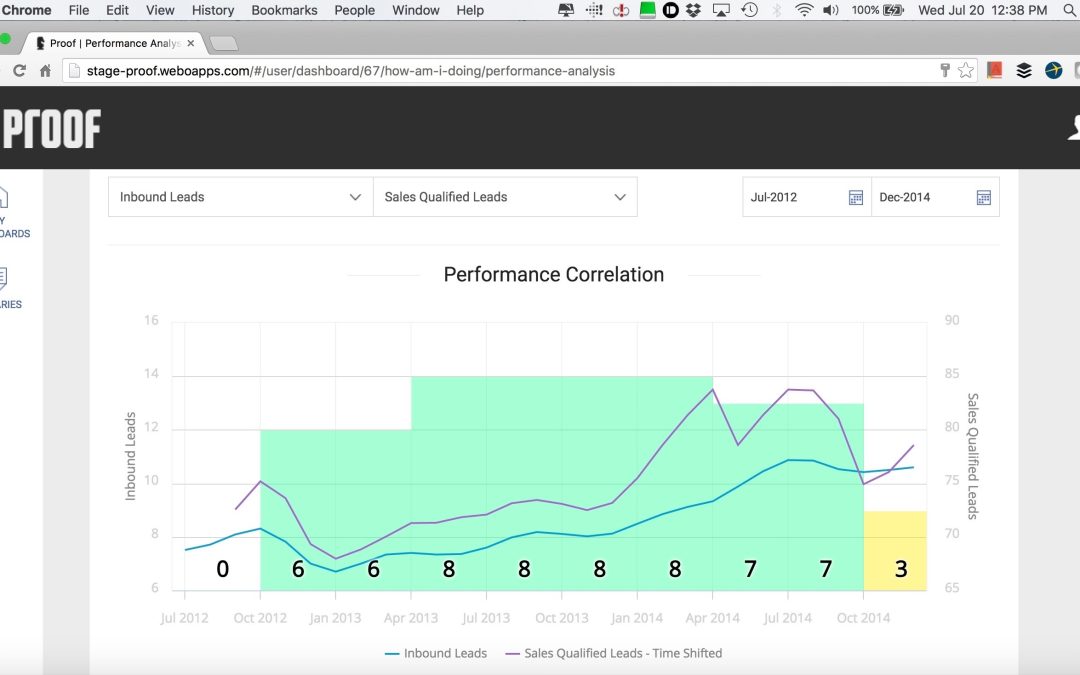Open the Bookmarks menu
Screen dimensions: 1080x675
coord(284,10)
